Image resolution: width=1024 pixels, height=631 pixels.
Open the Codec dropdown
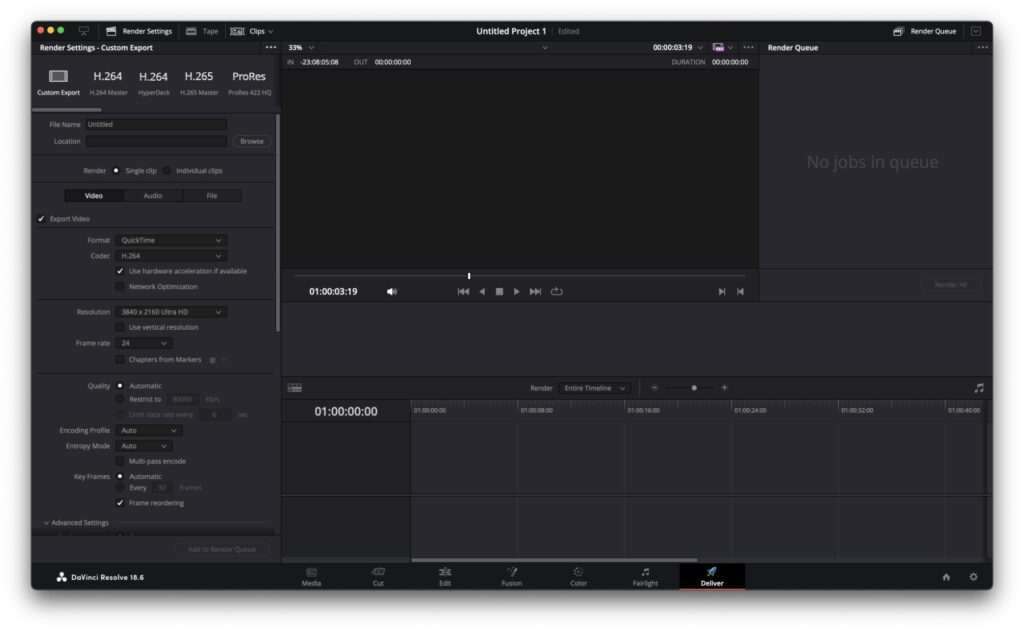click(170, 256)
